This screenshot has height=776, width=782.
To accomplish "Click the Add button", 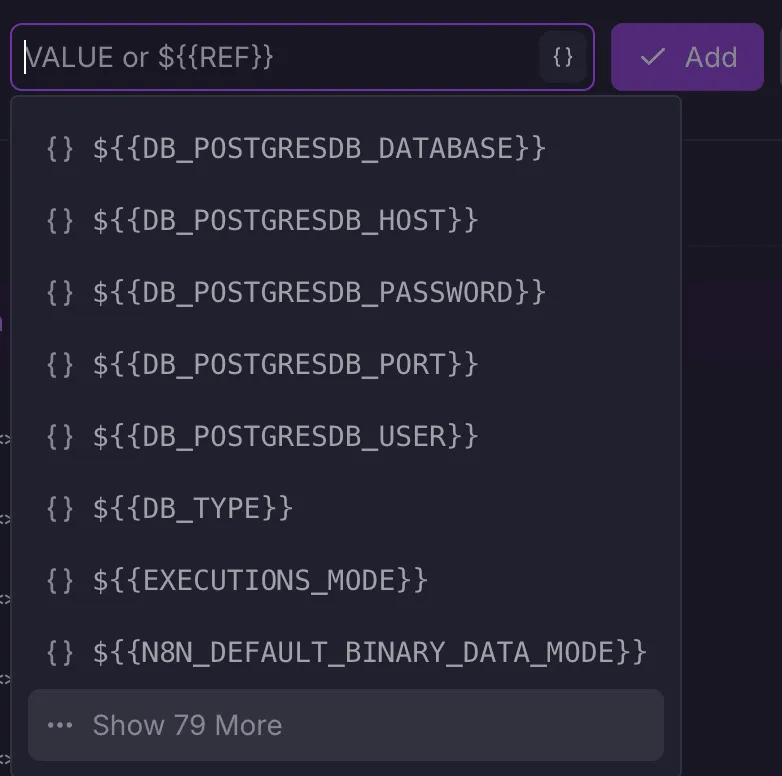I will point(687,57).
